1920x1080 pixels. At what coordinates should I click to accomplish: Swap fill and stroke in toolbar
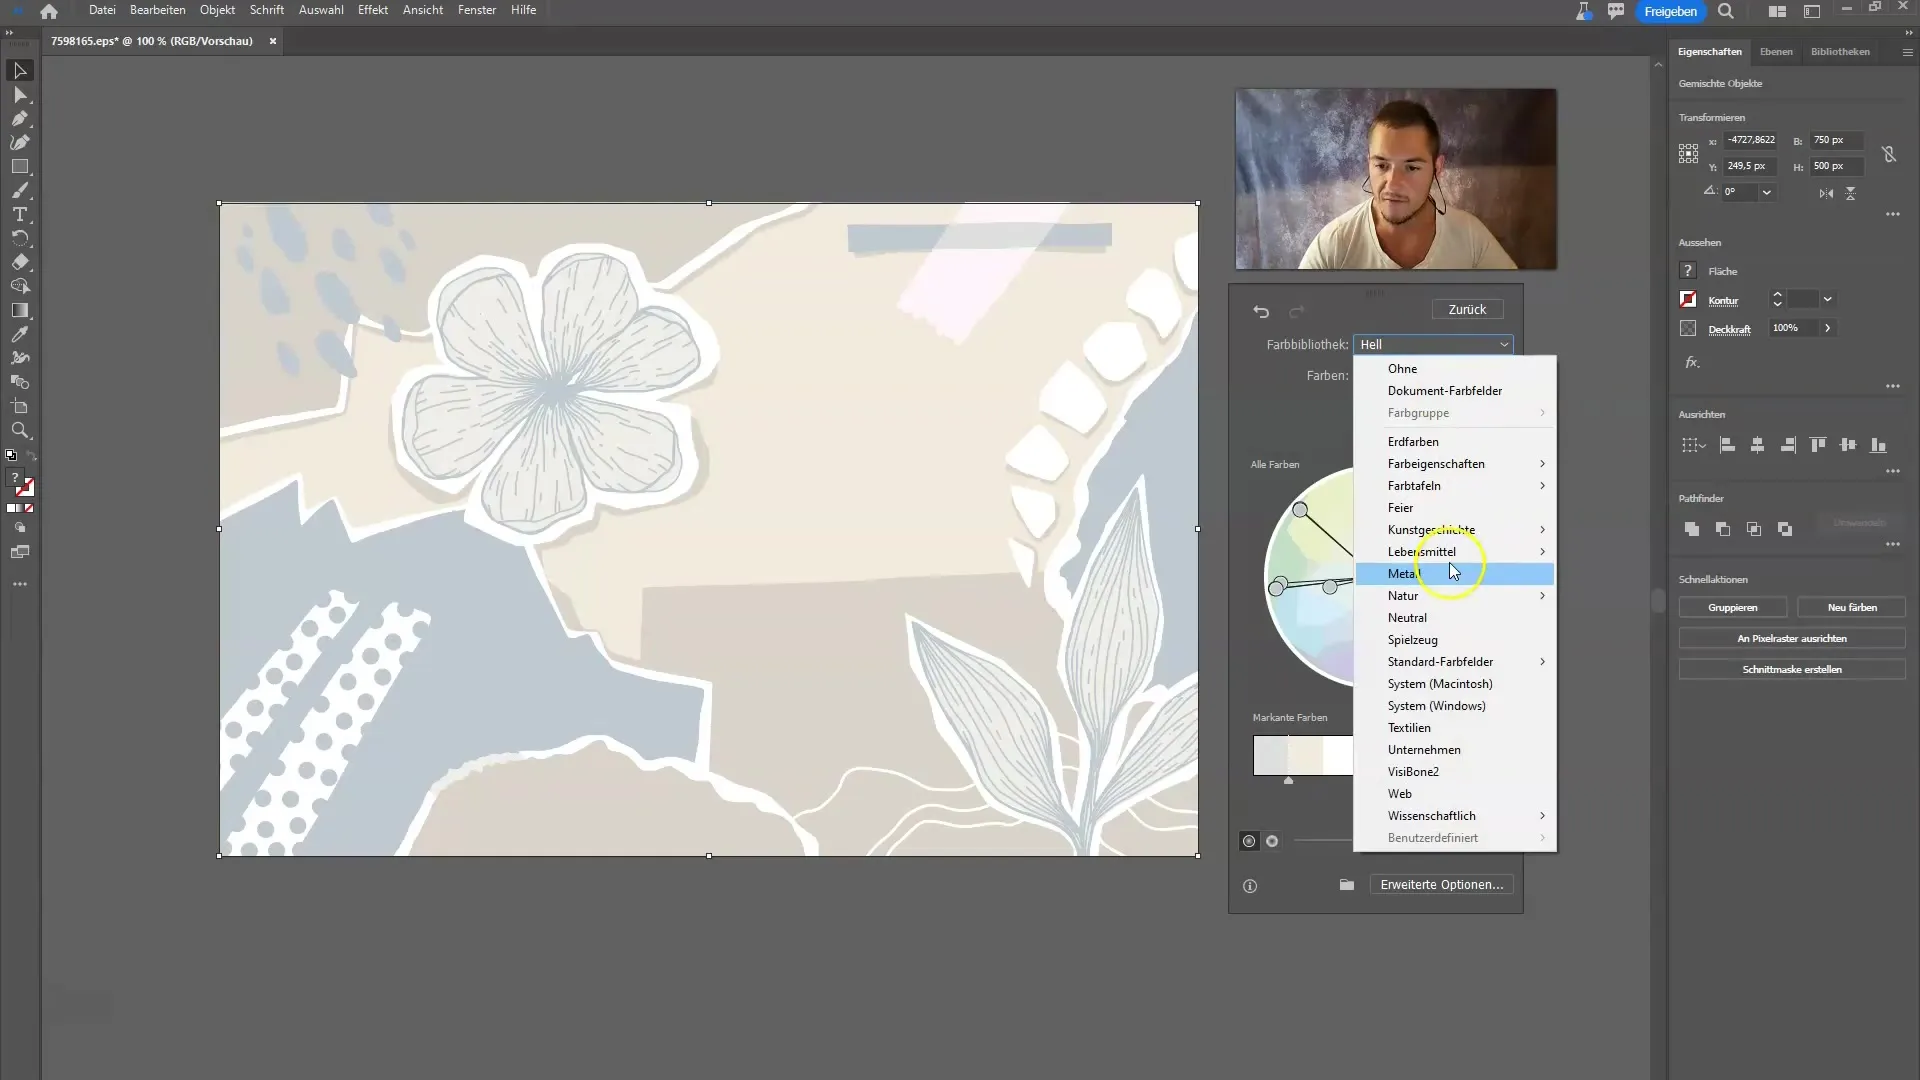tap(31, 456)
